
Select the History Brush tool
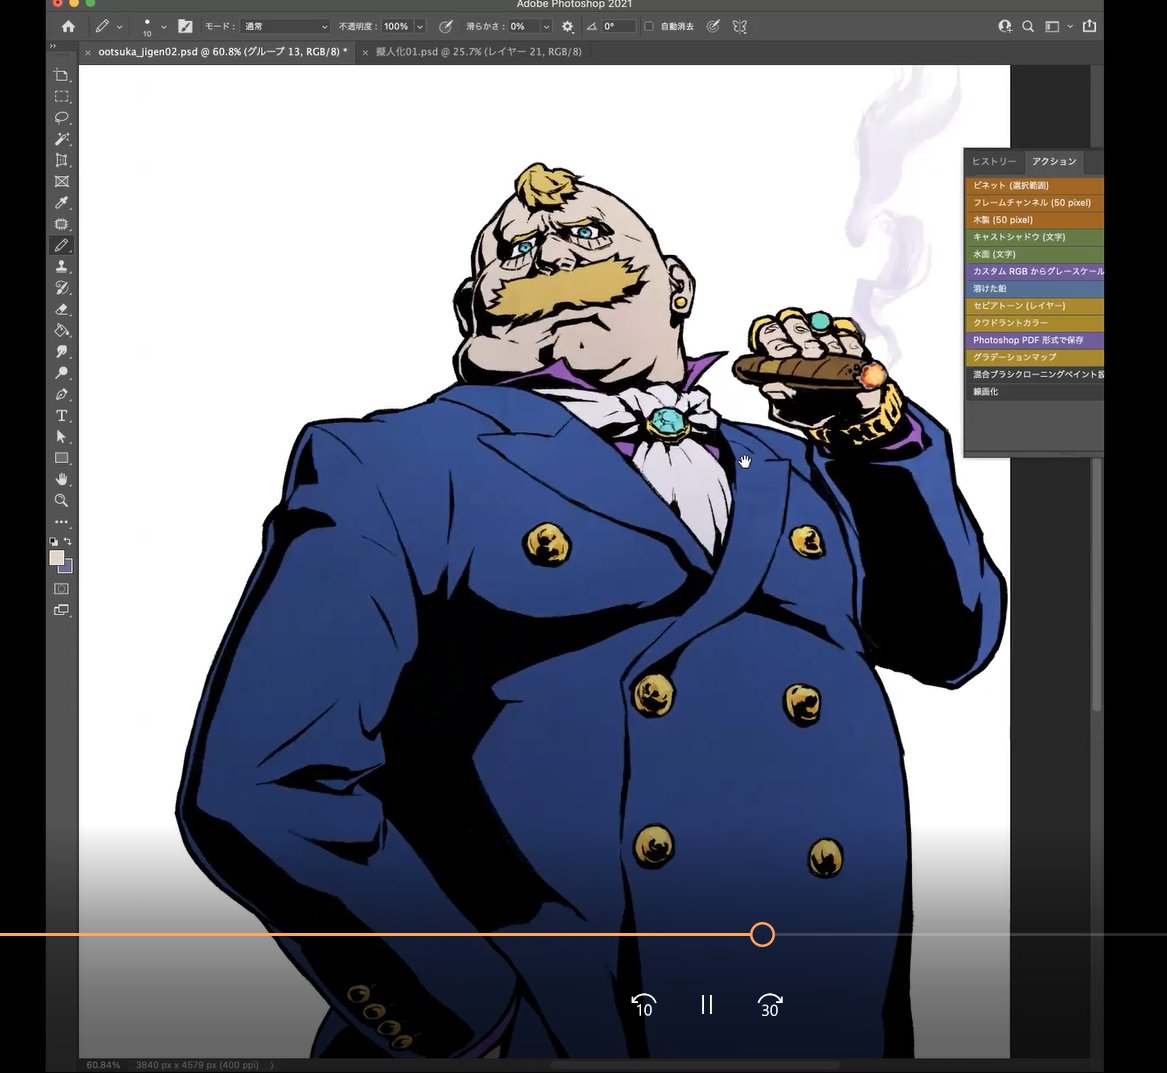pos(62,288)
